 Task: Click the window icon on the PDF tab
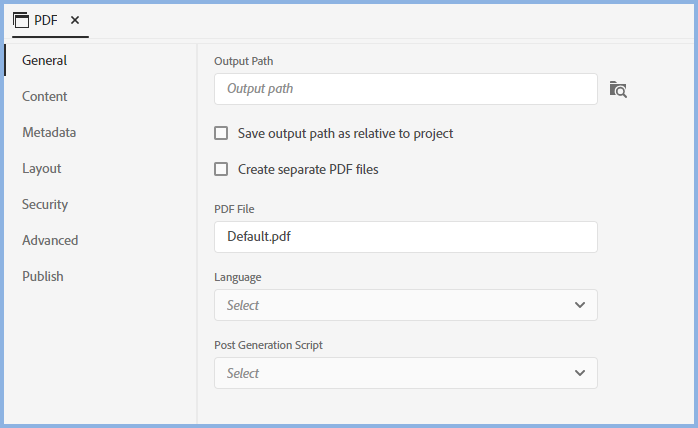[21, 20]
